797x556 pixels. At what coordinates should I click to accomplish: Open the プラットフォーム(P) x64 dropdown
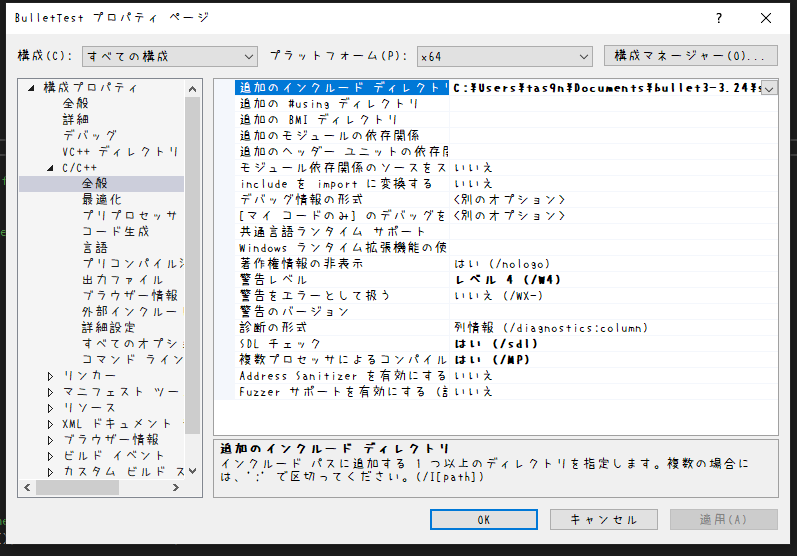coord(505,56)
